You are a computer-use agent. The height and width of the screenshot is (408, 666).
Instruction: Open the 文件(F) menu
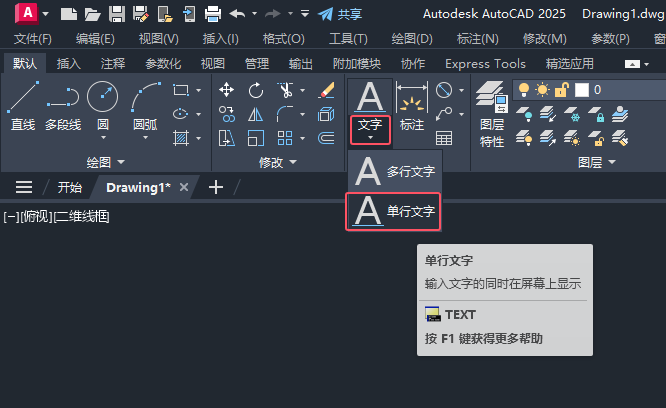33,39
